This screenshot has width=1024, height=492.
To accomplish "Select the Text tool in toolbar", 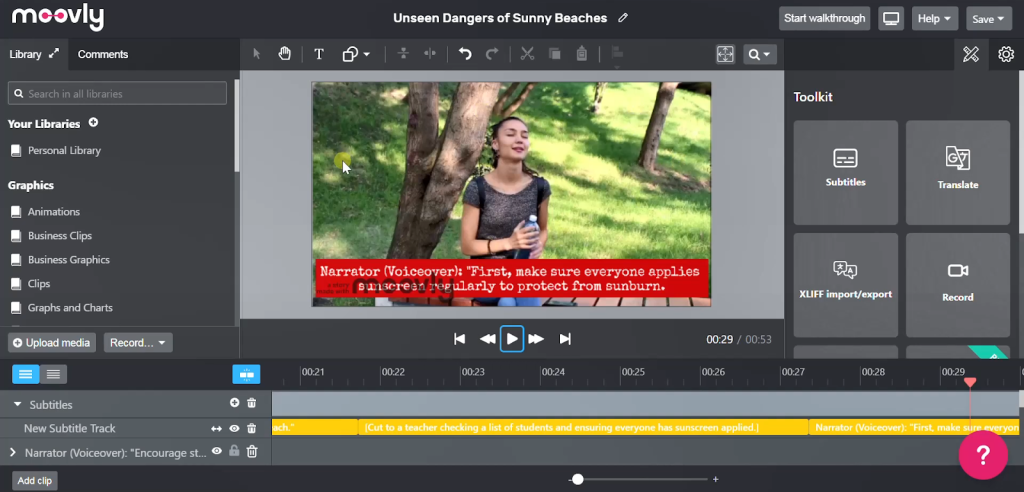I will point(319,54).
